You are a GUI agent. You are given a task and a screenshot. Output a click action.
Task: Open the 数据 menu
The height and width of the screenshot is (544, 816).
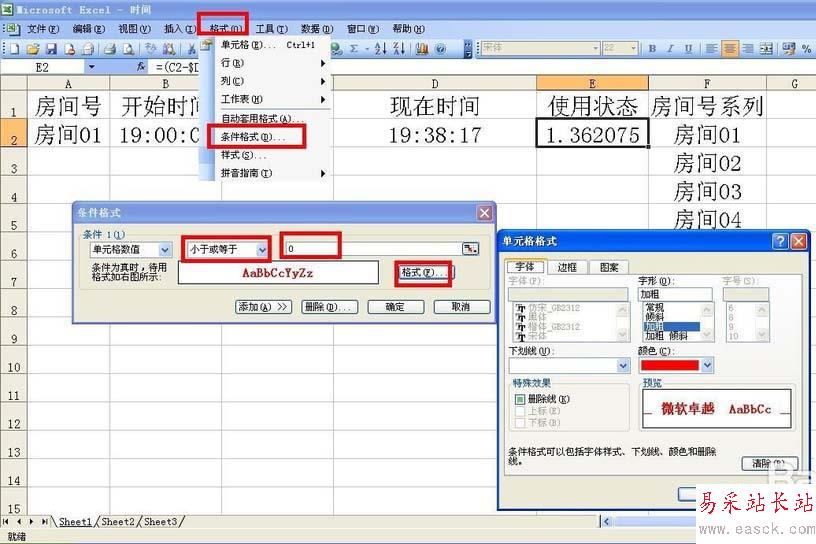[316, 29]
